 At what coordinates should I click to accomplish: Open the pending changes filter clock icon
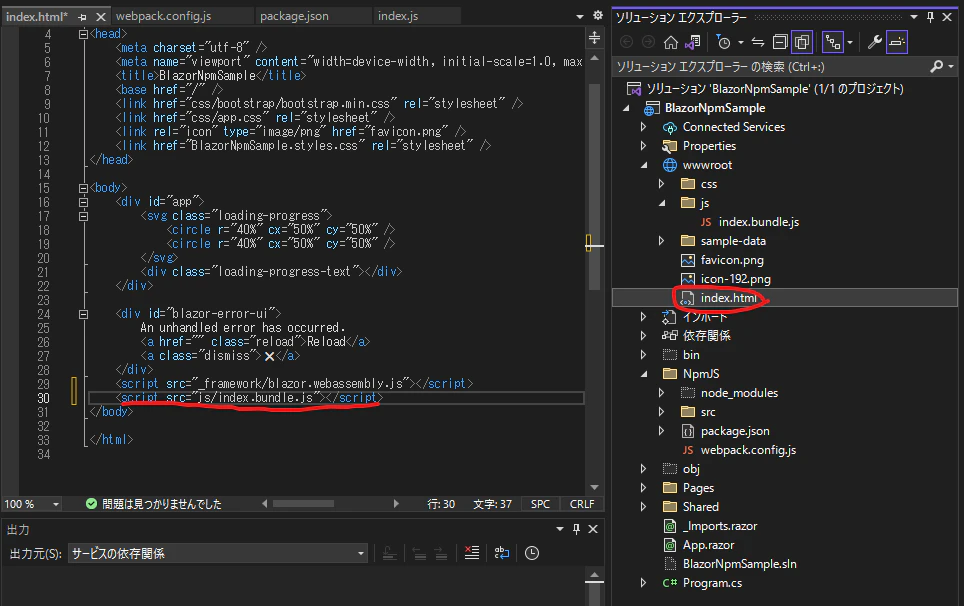pos(724,42)
